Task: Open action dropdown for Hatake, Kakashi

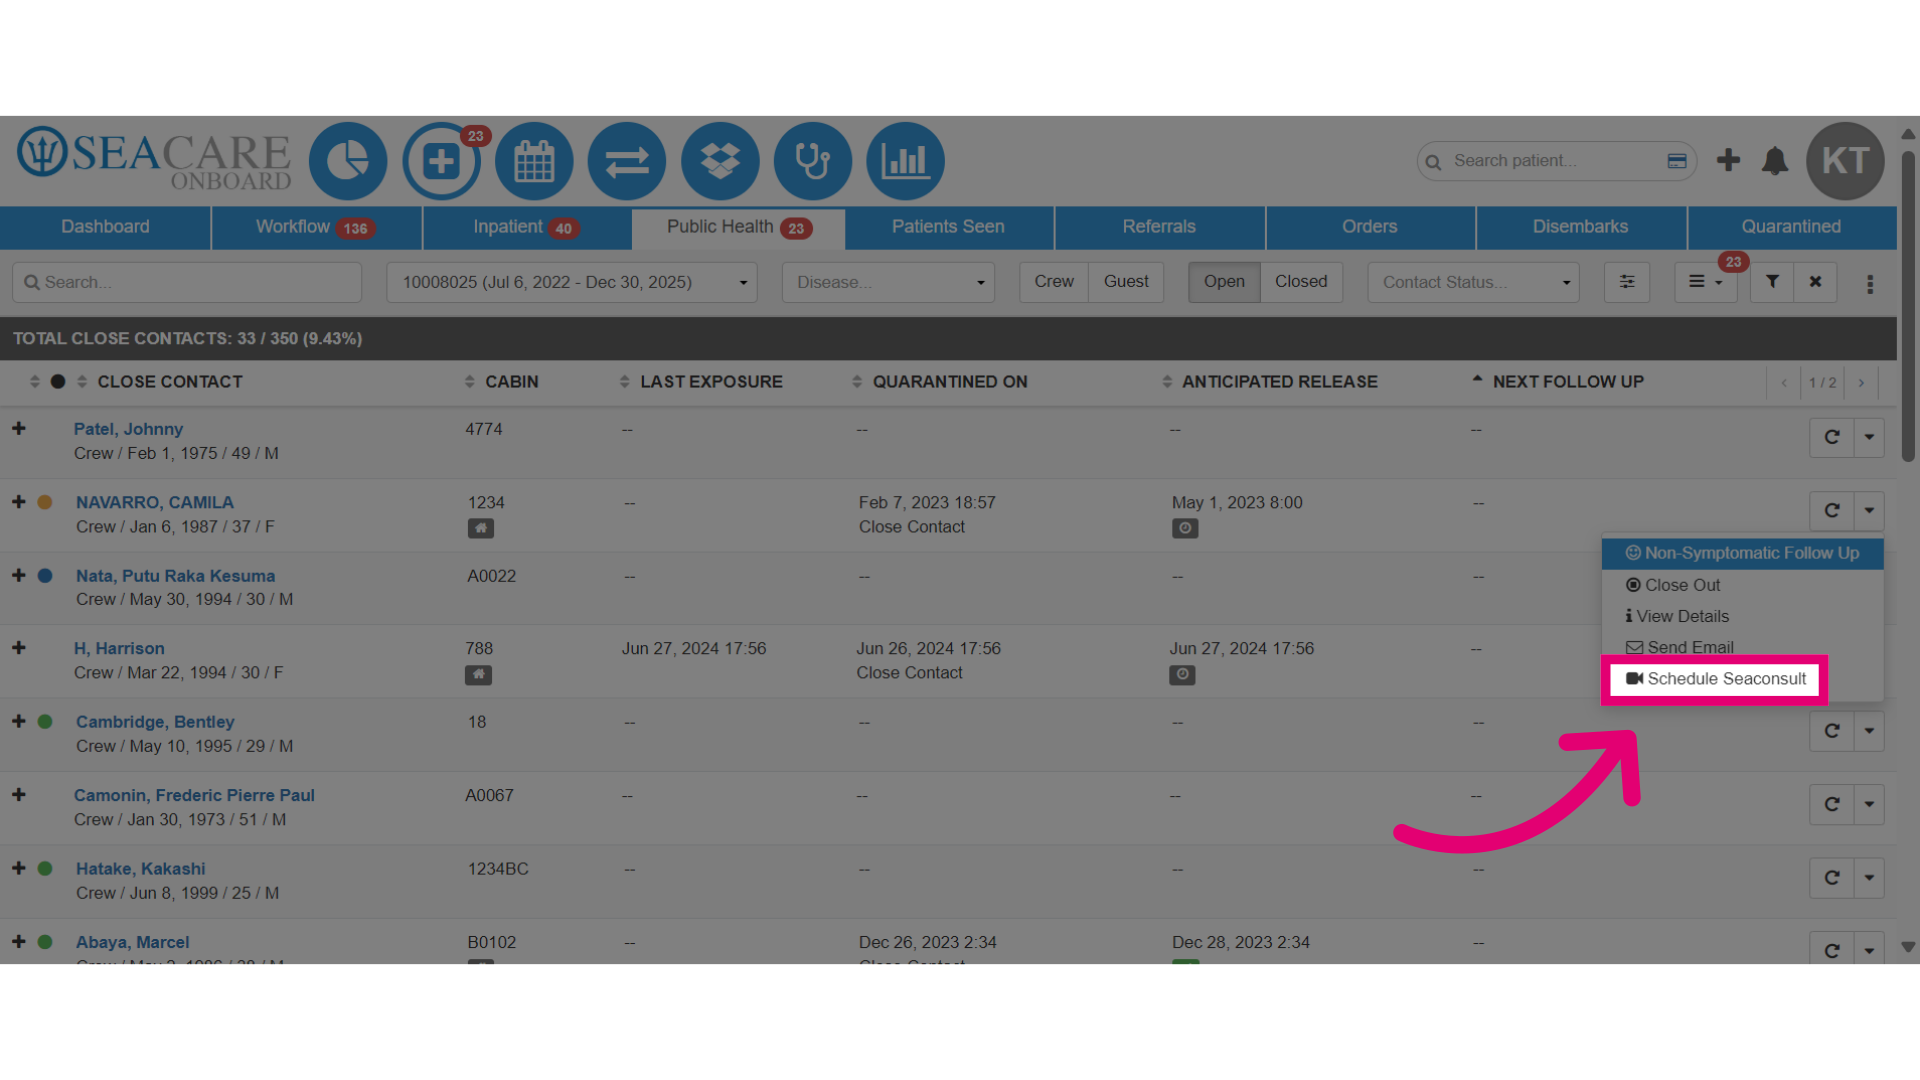Action: pos(1869,878)
